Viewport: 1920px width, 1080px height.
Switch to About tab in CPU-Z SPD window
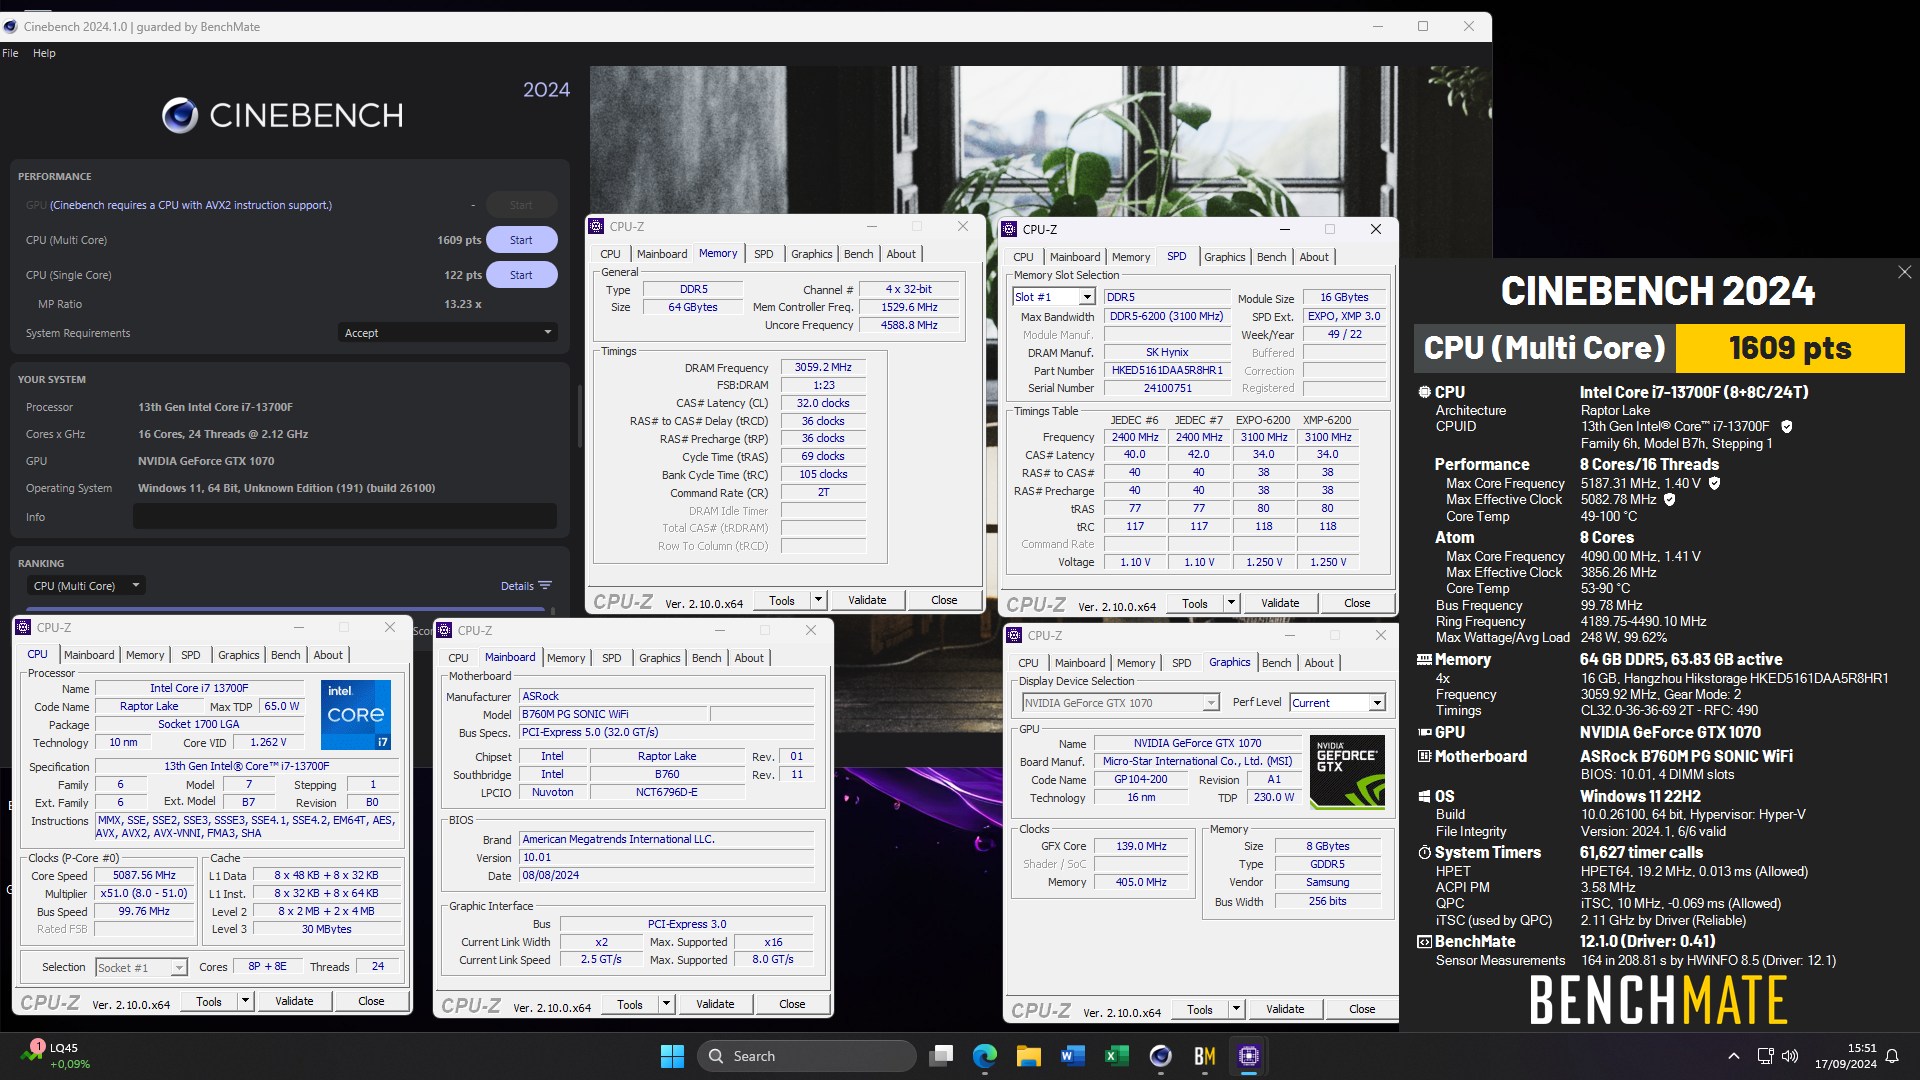pos(1314,257)
